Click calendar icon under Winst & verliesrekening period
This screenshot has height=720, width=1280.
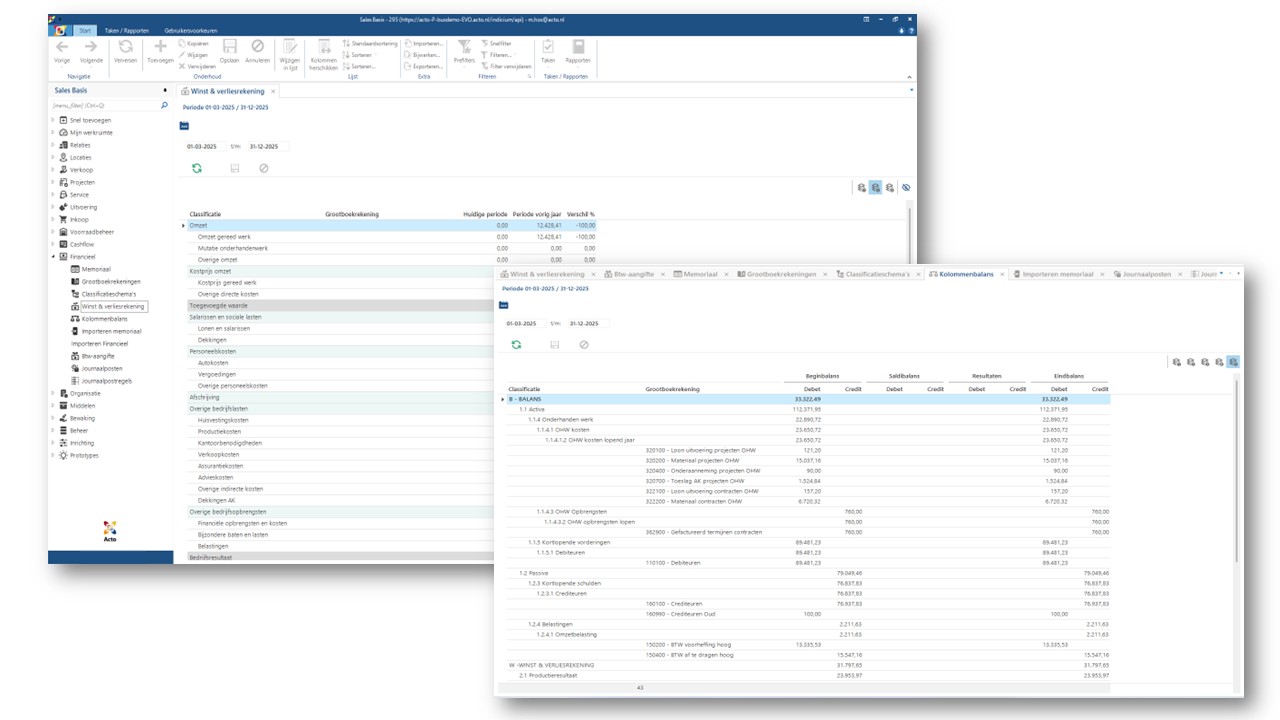(x=183, y=126)
